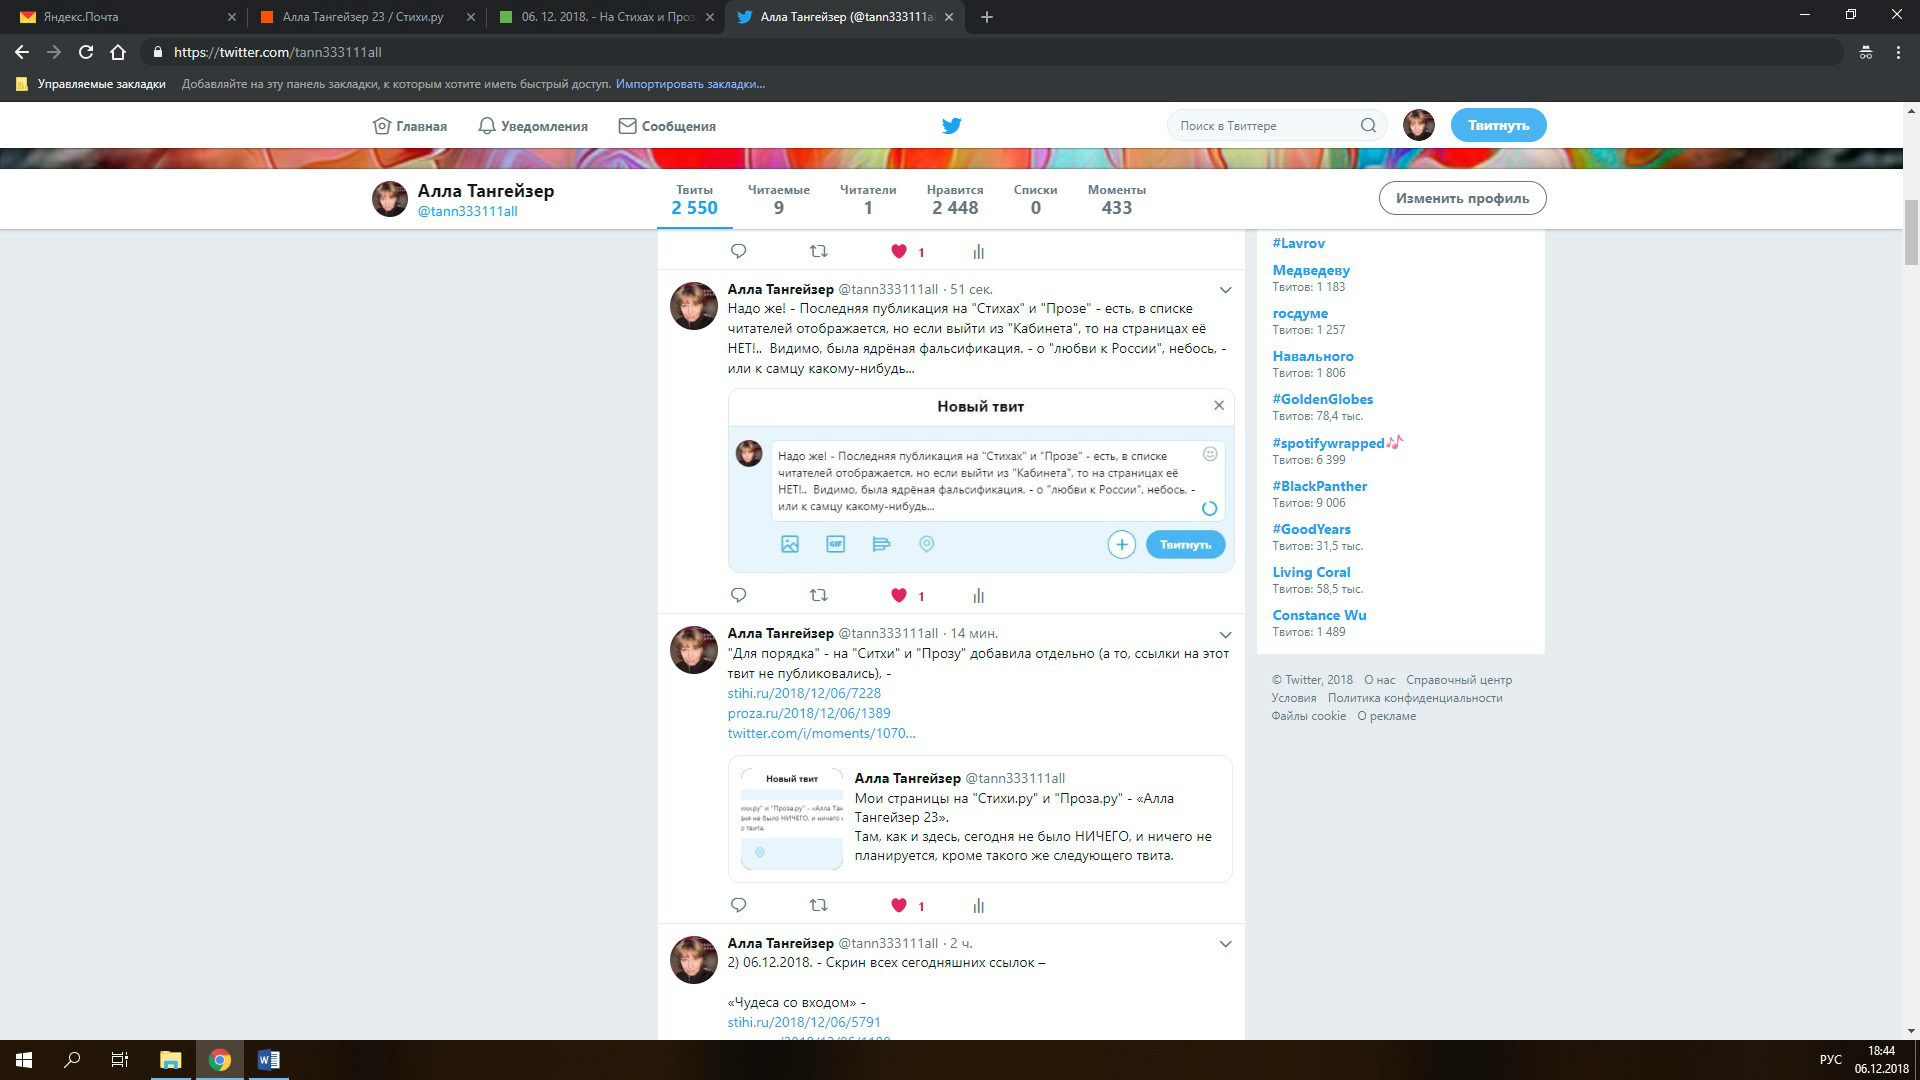Expand options chevron of 14 мин. tweet

[x=1225, y=634]
